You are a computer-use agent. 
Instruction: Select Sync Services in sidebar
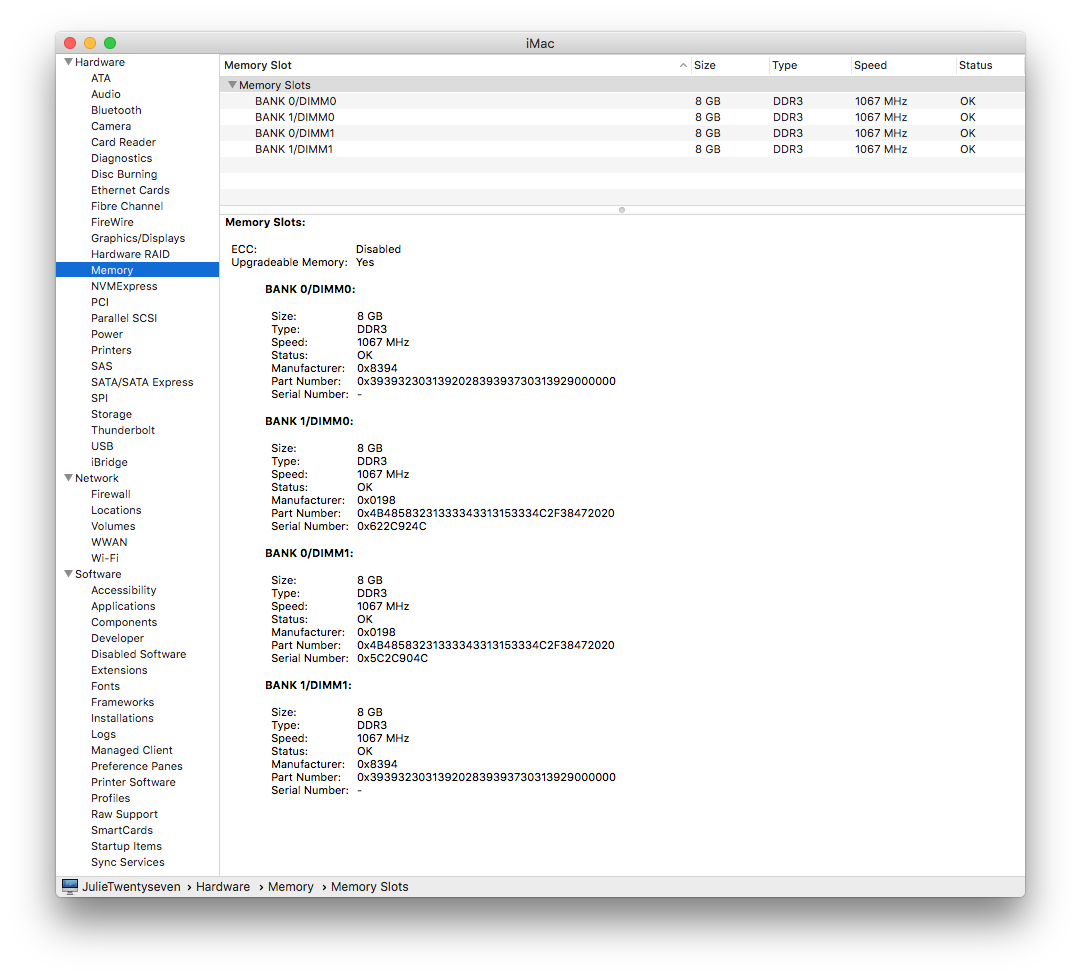(x=128, y=862)
